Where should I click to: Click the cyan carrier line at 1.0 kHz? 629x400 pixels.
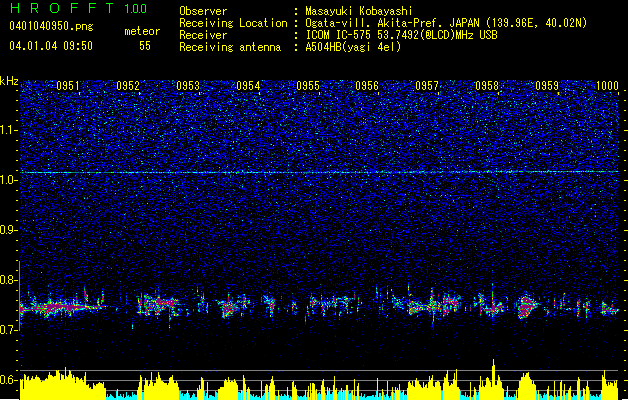point(319,172)
